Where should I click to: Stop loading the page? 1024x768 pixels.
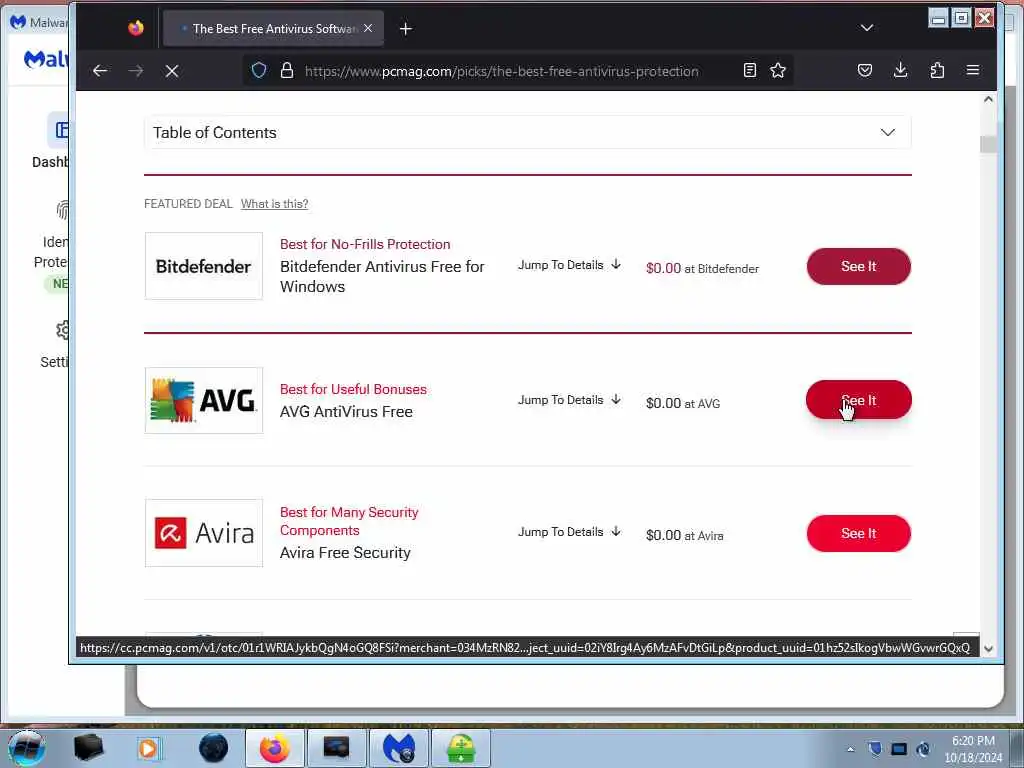(x=172, y=71)
